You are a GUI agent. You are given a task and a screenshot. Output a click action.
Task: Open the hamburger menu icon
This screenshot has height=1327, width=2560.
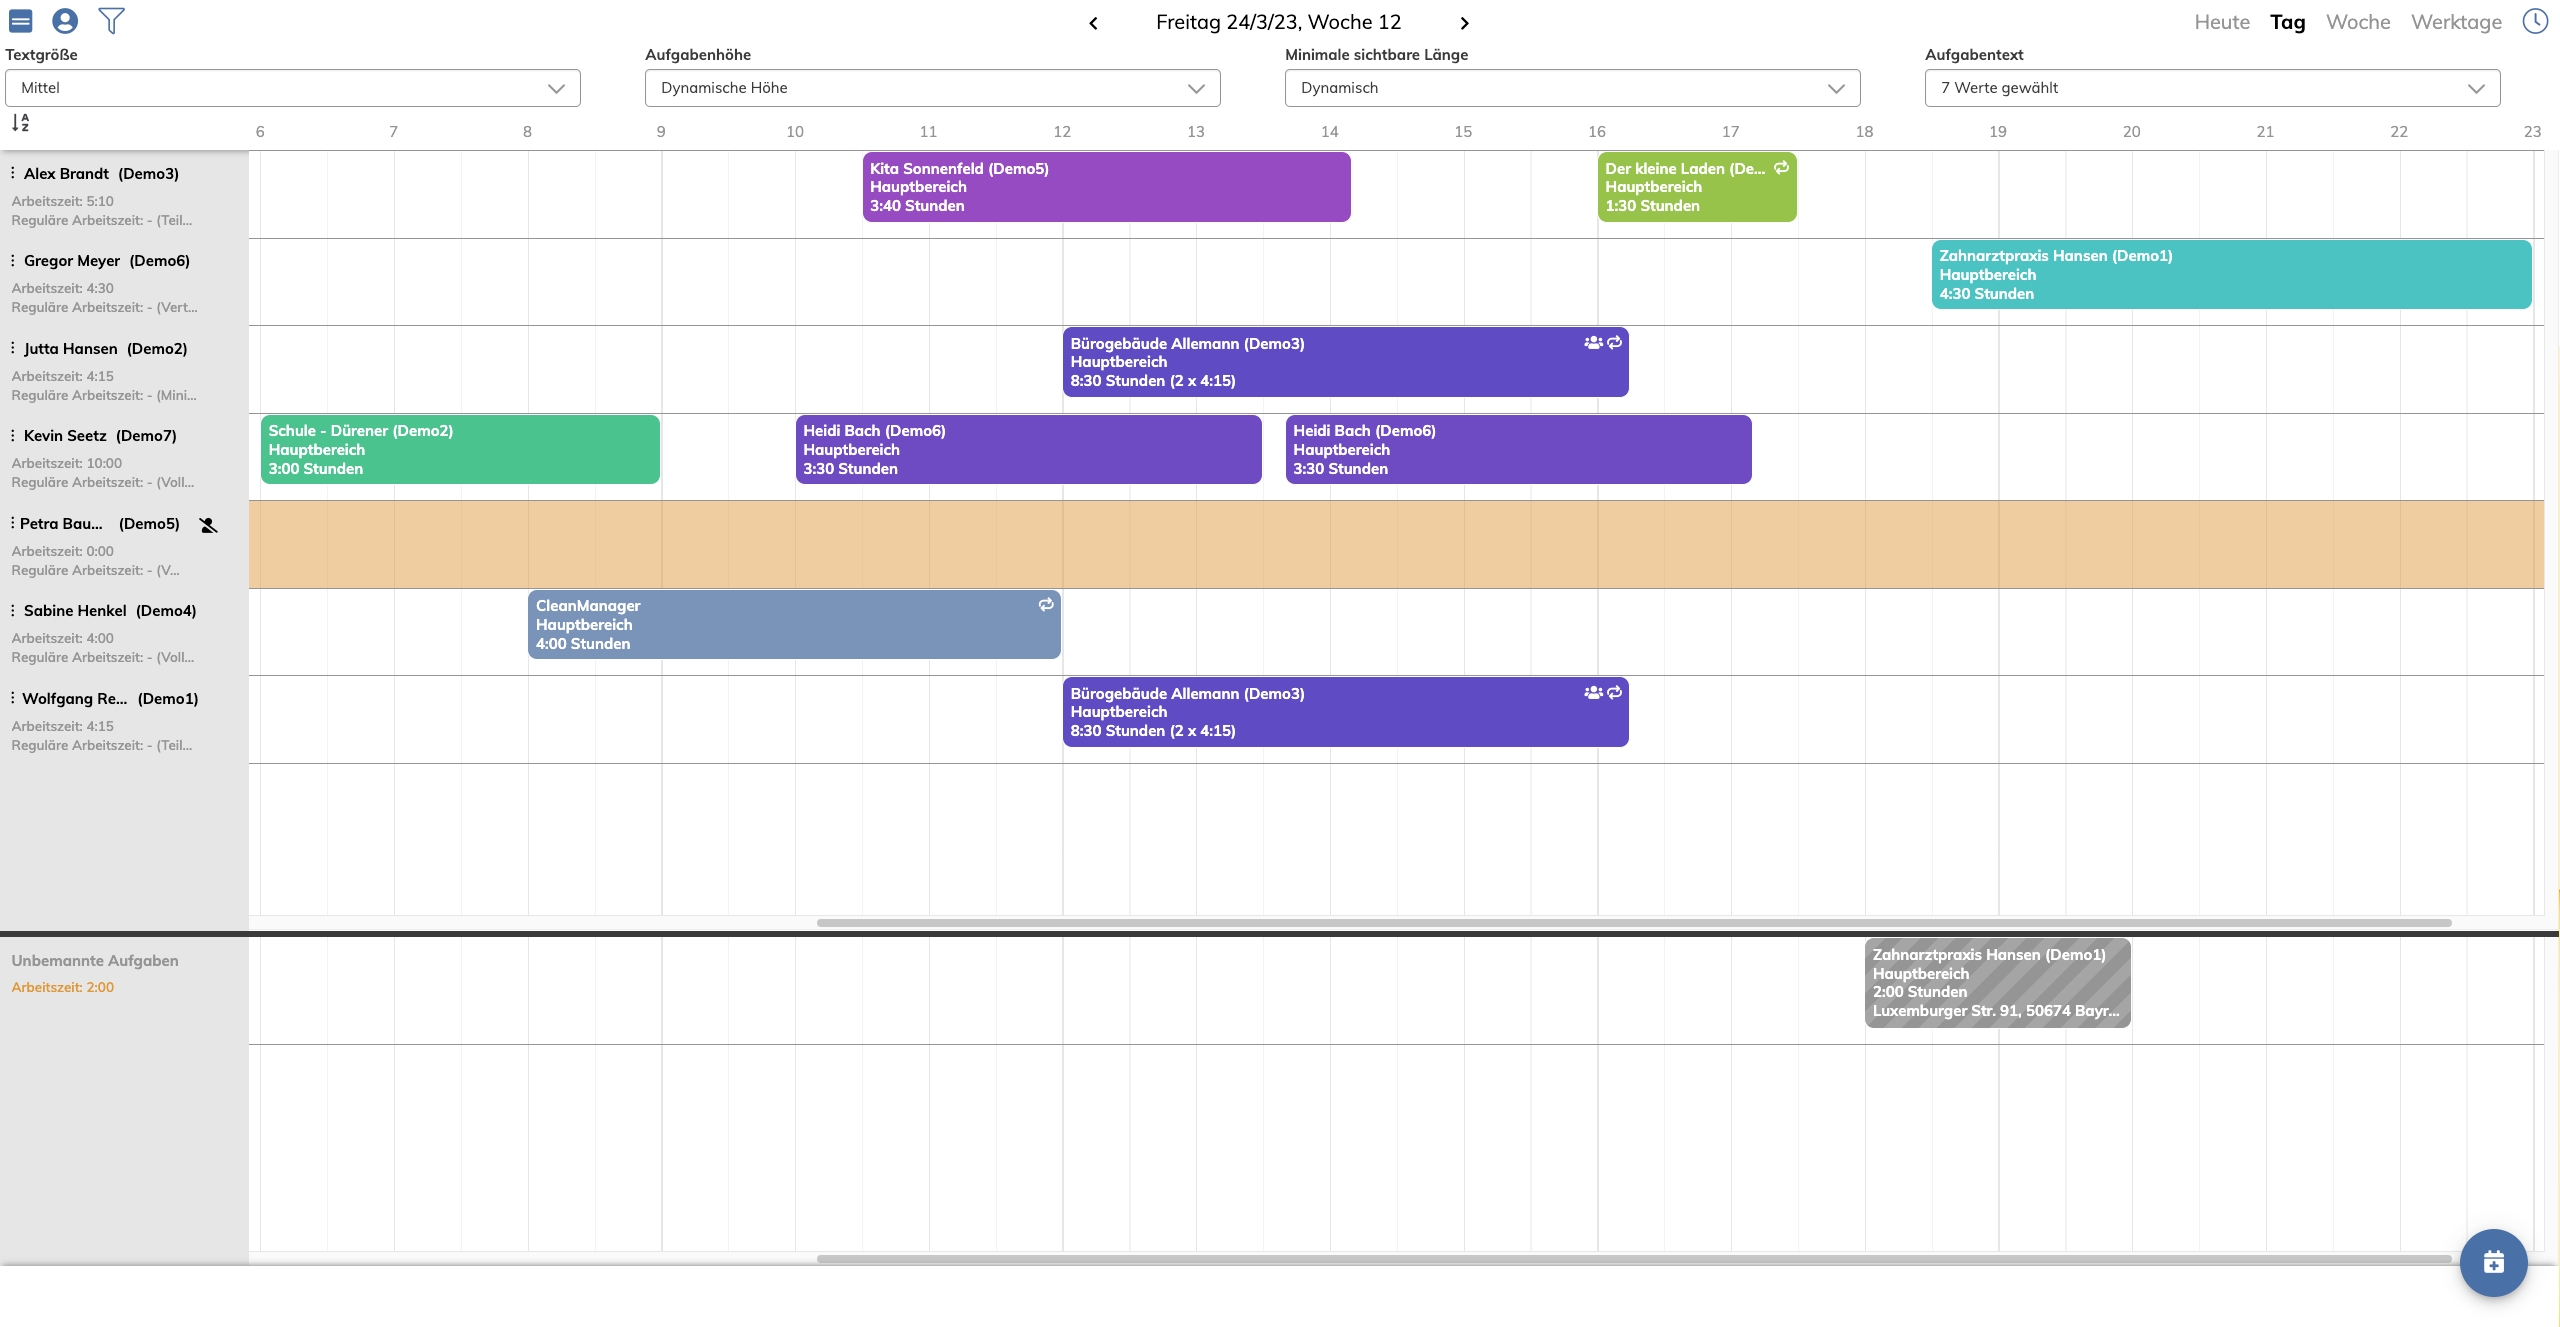click(x=20, y=20)
